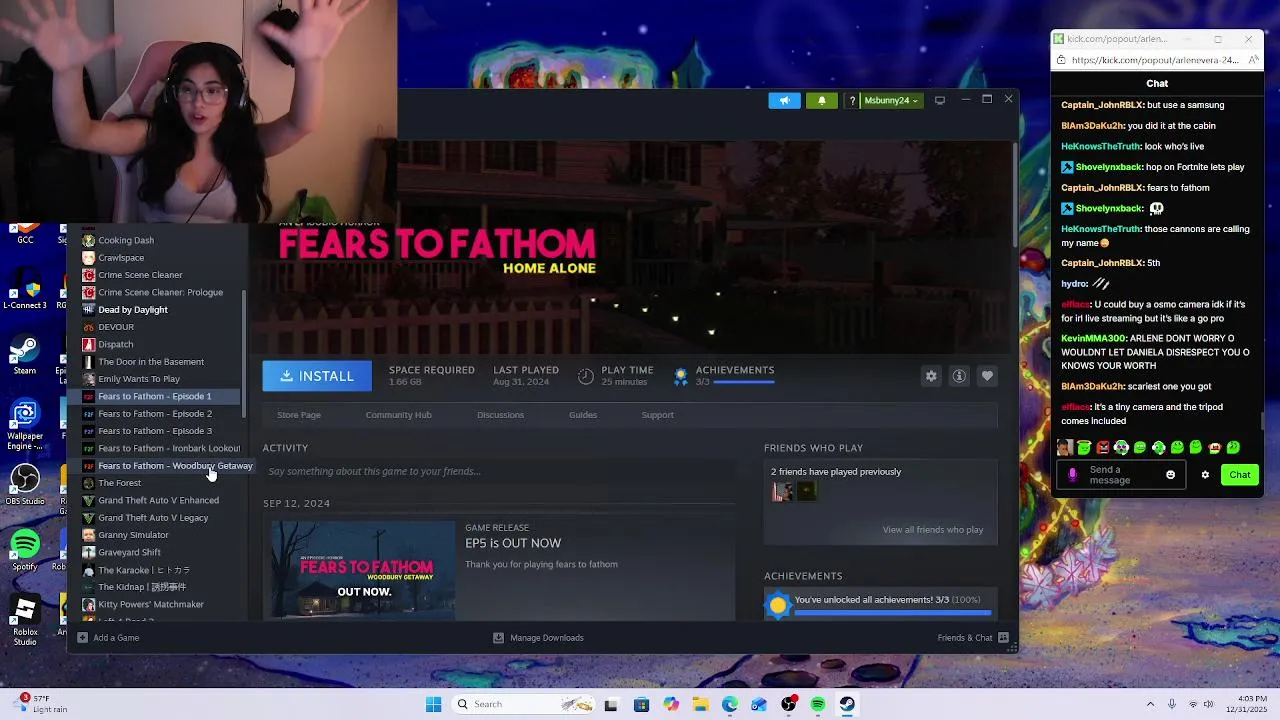Click Add a Game plus button

click(83, 638)
